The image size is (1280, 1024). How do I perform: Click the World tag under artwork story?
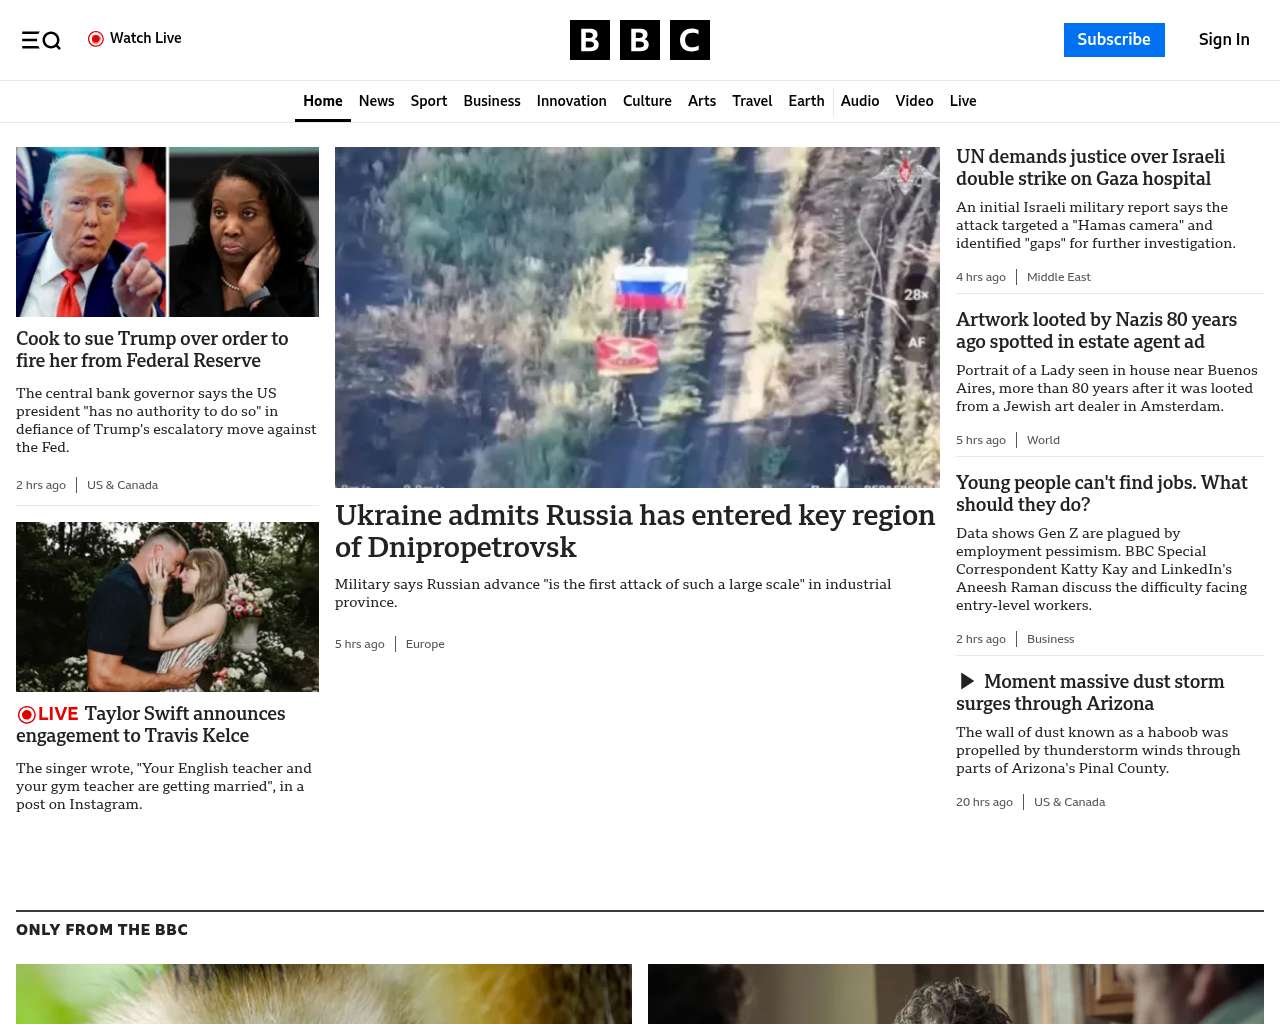pos(1043,440)
